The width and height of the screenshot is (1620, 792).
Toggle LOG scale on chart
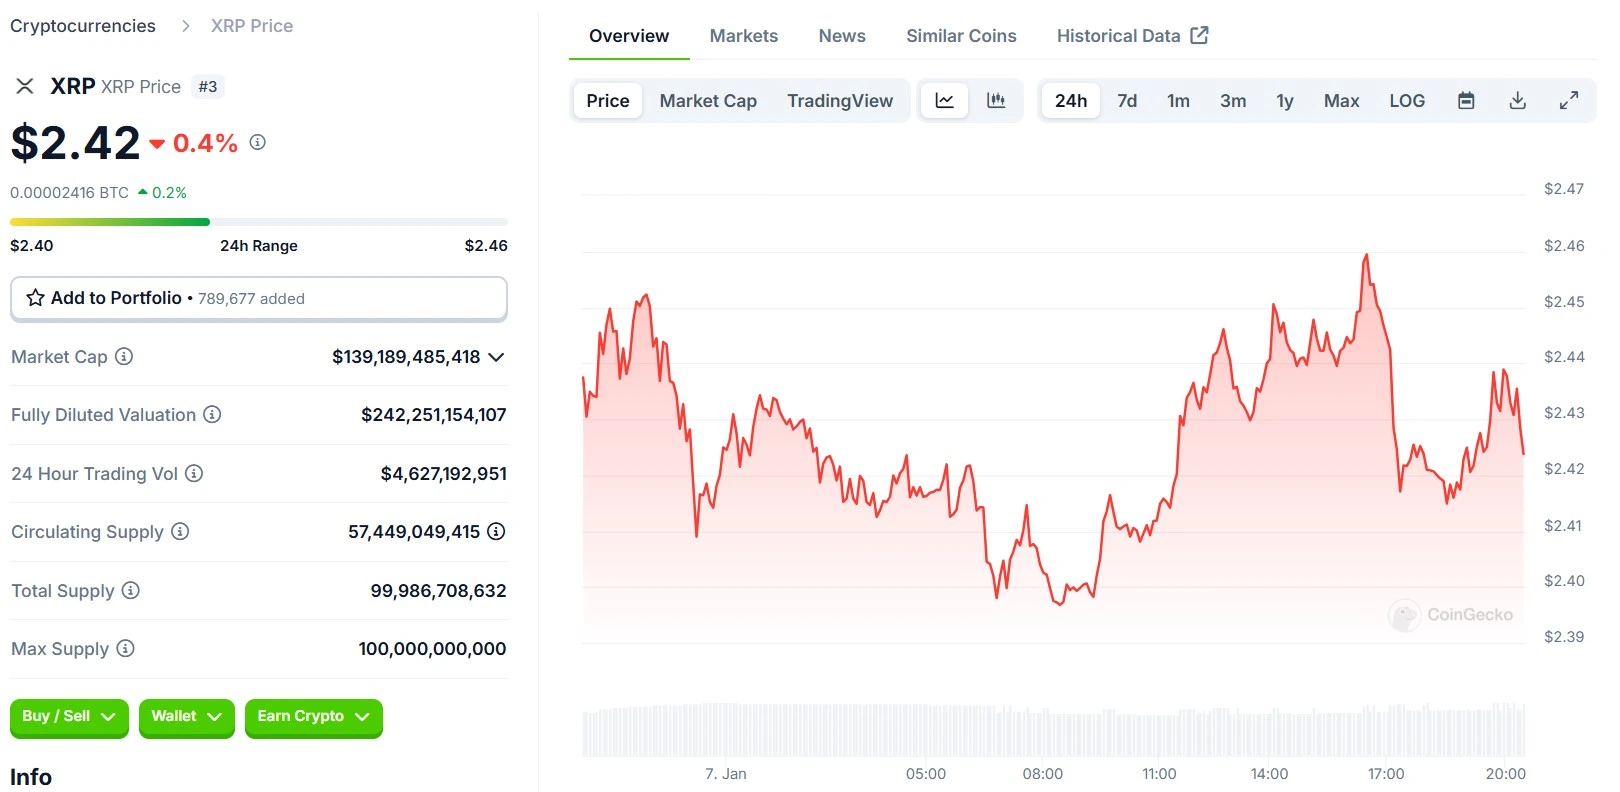click(1407, 100)
